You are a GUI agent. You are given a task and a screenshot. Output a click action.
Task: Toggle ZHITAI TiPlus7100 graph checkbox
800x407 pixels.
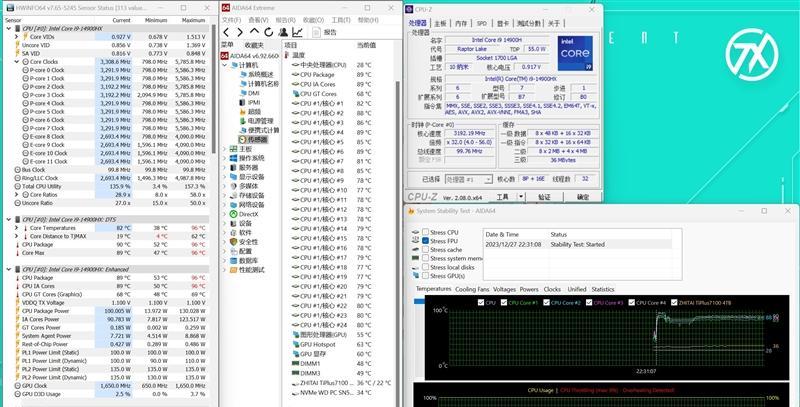pyautogui.click(x=674, y=302)
